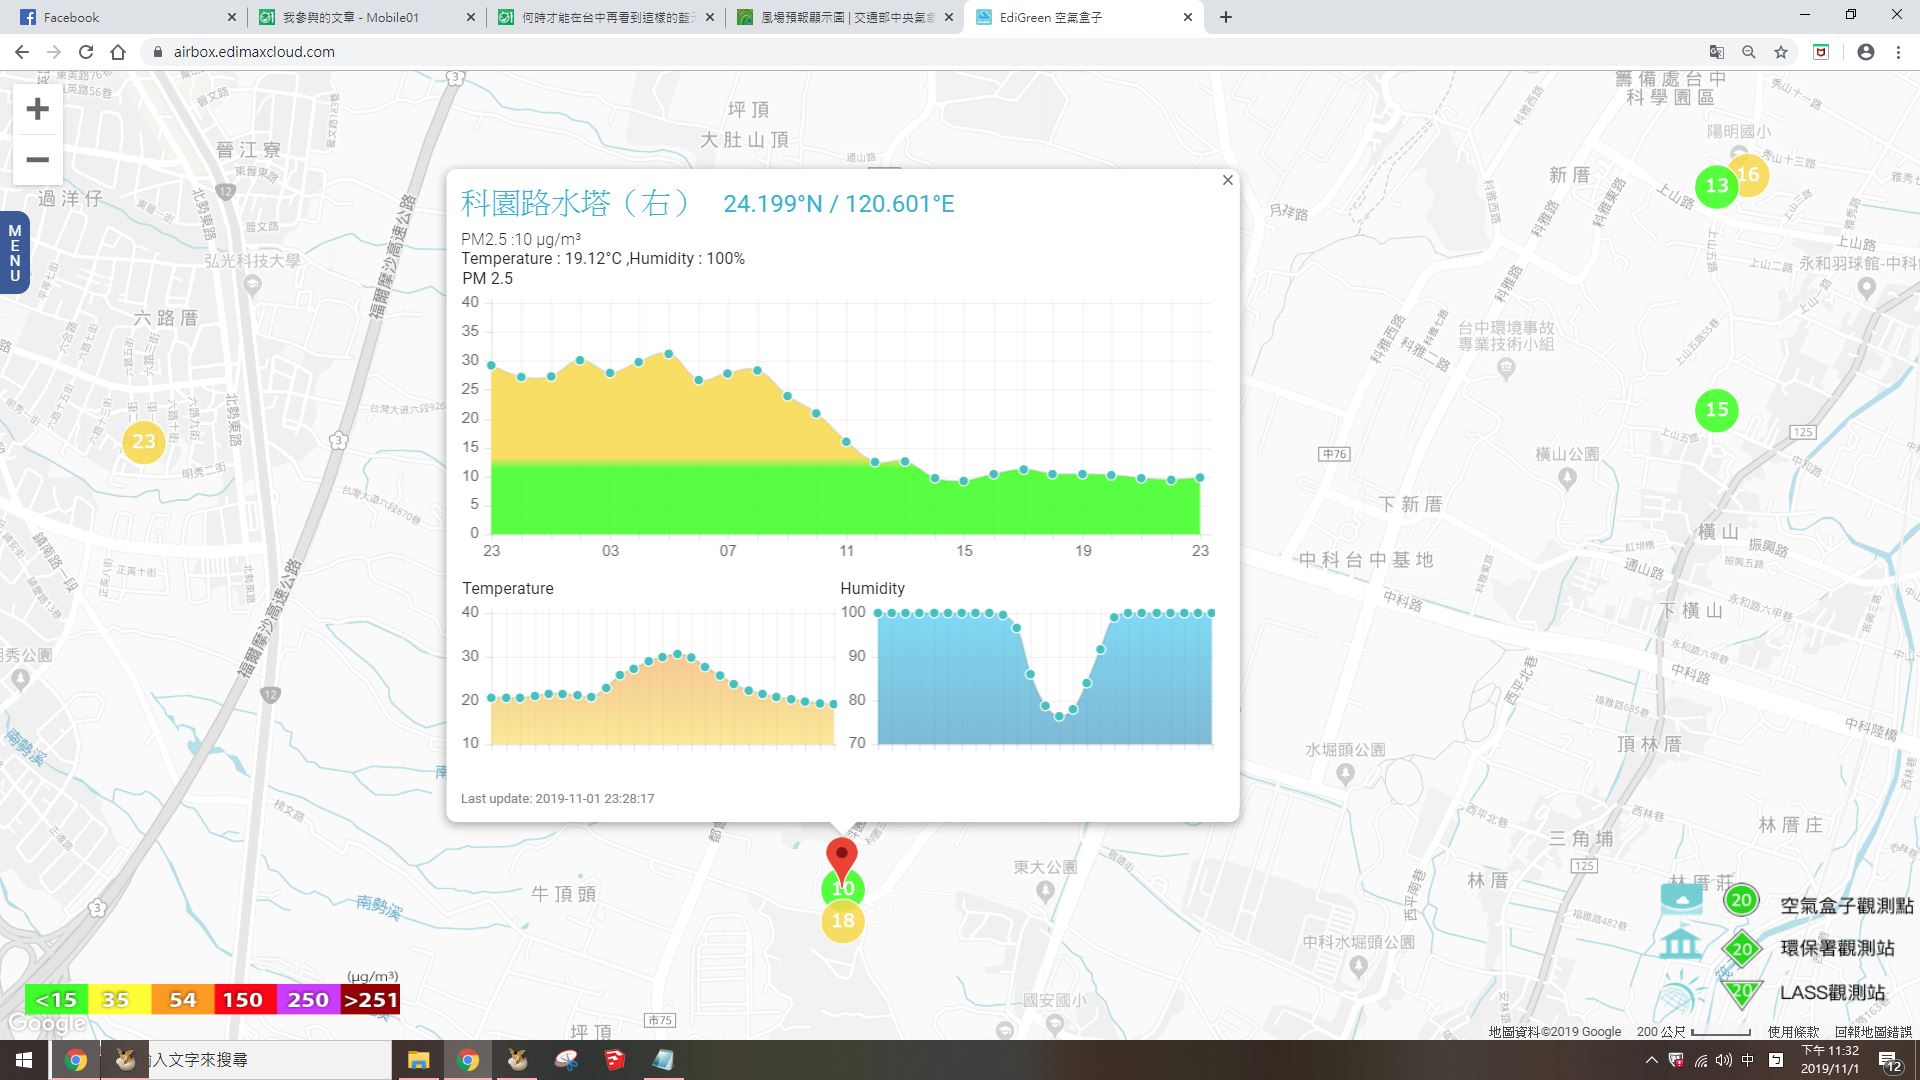Open File Explorer from the taskbar

click(418, 1060)
